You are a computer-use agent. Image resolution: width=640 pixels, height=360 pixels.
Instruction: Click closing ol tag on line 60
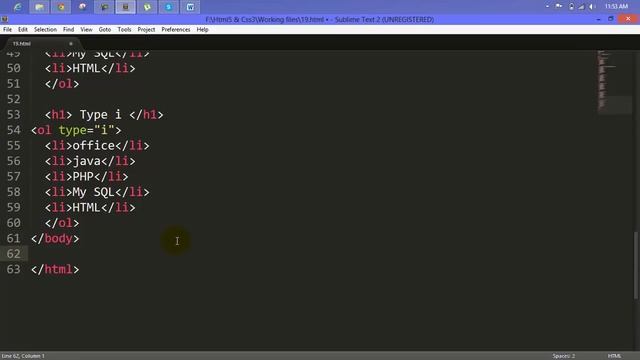[x=62, y=223]
